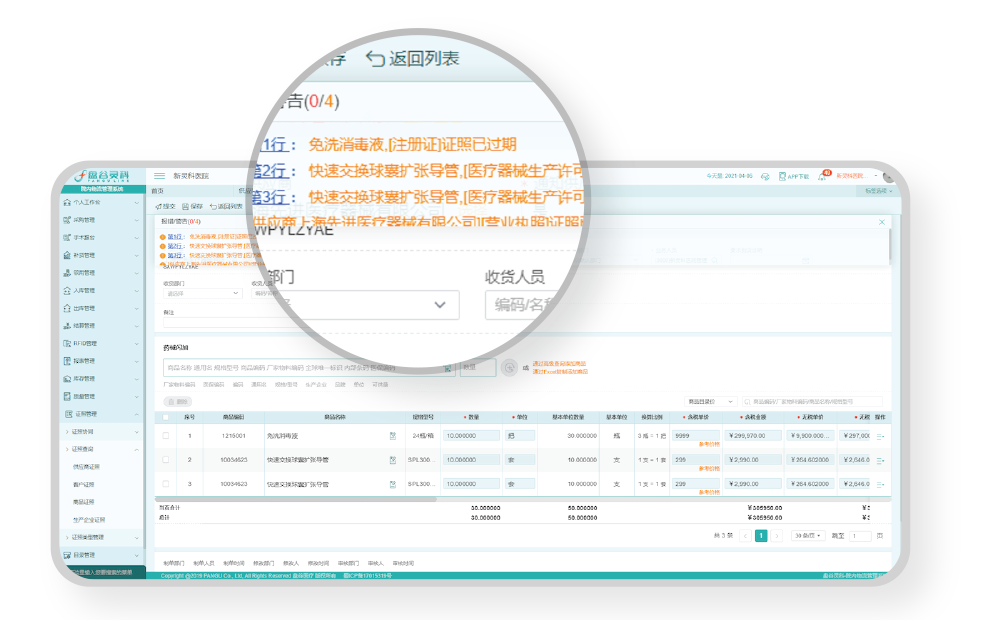Open the 30条/页 page size dropdown
The width and height of the screenshot is (1000, 620).
[808, 536]
